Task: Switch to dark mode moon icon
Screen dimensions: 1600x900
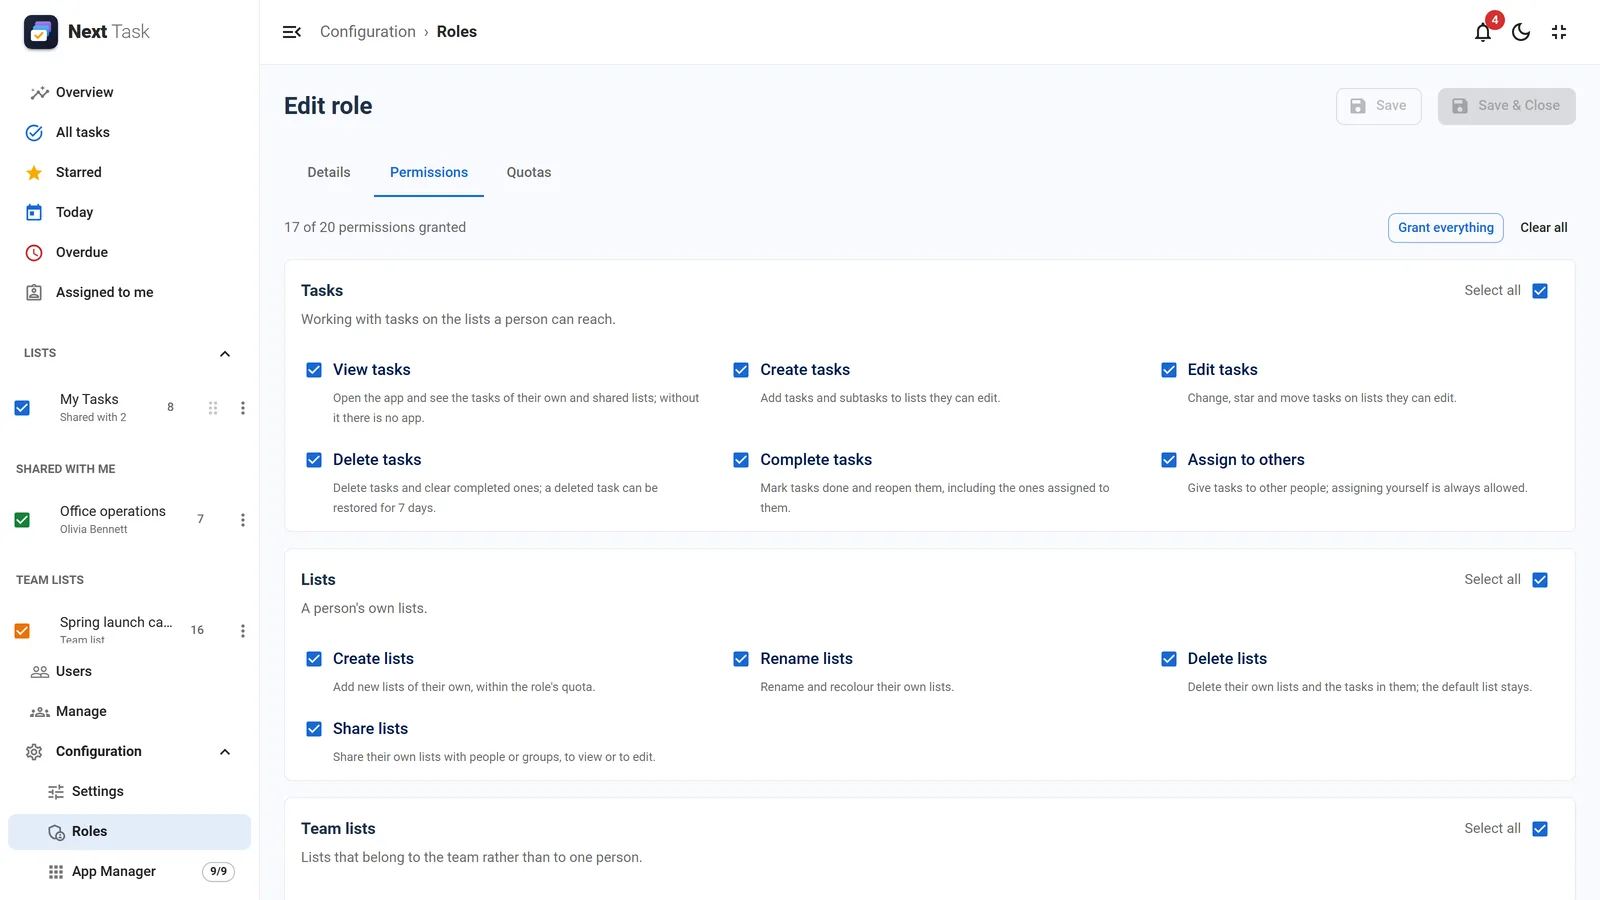Action: pos(1521,32)
